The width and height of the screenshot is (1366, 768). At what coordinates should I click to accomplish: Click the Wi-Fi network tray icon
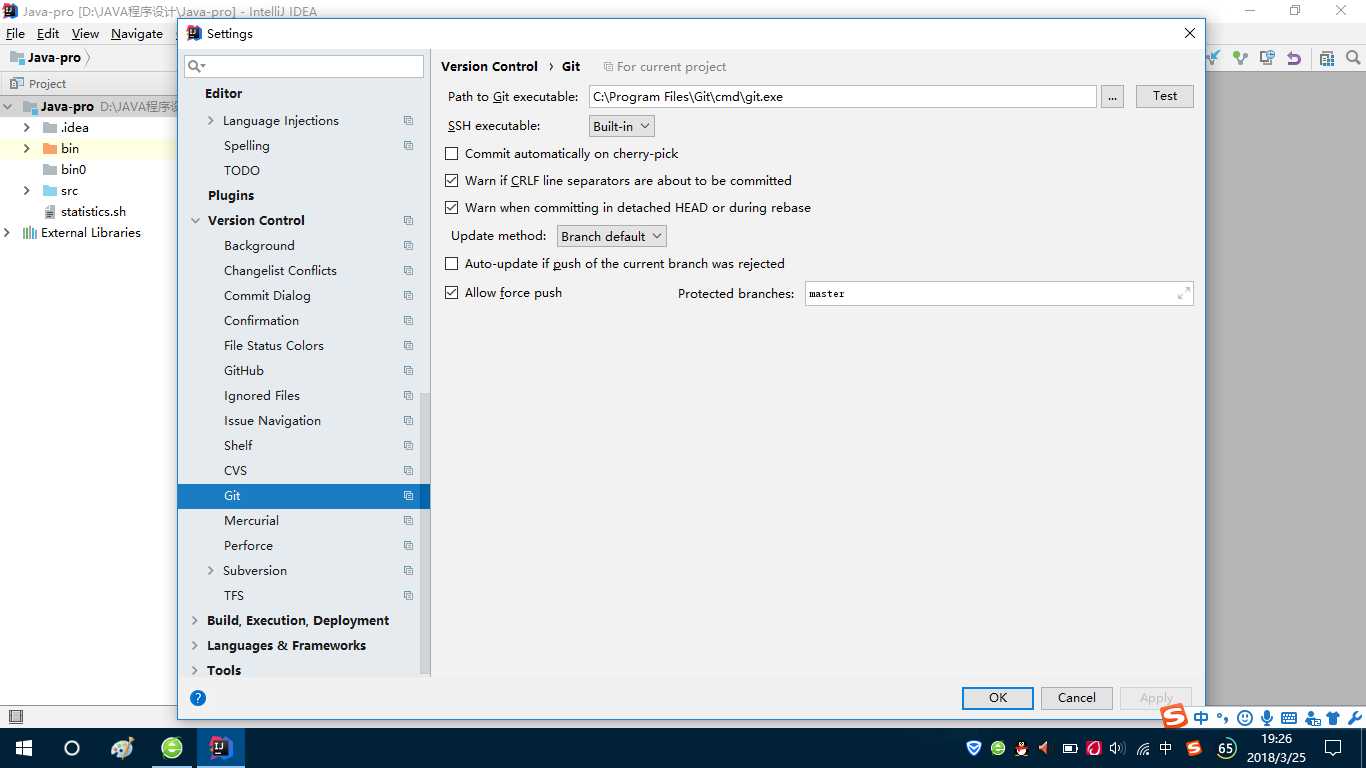pyautogui.click(x=1142, y=748)
